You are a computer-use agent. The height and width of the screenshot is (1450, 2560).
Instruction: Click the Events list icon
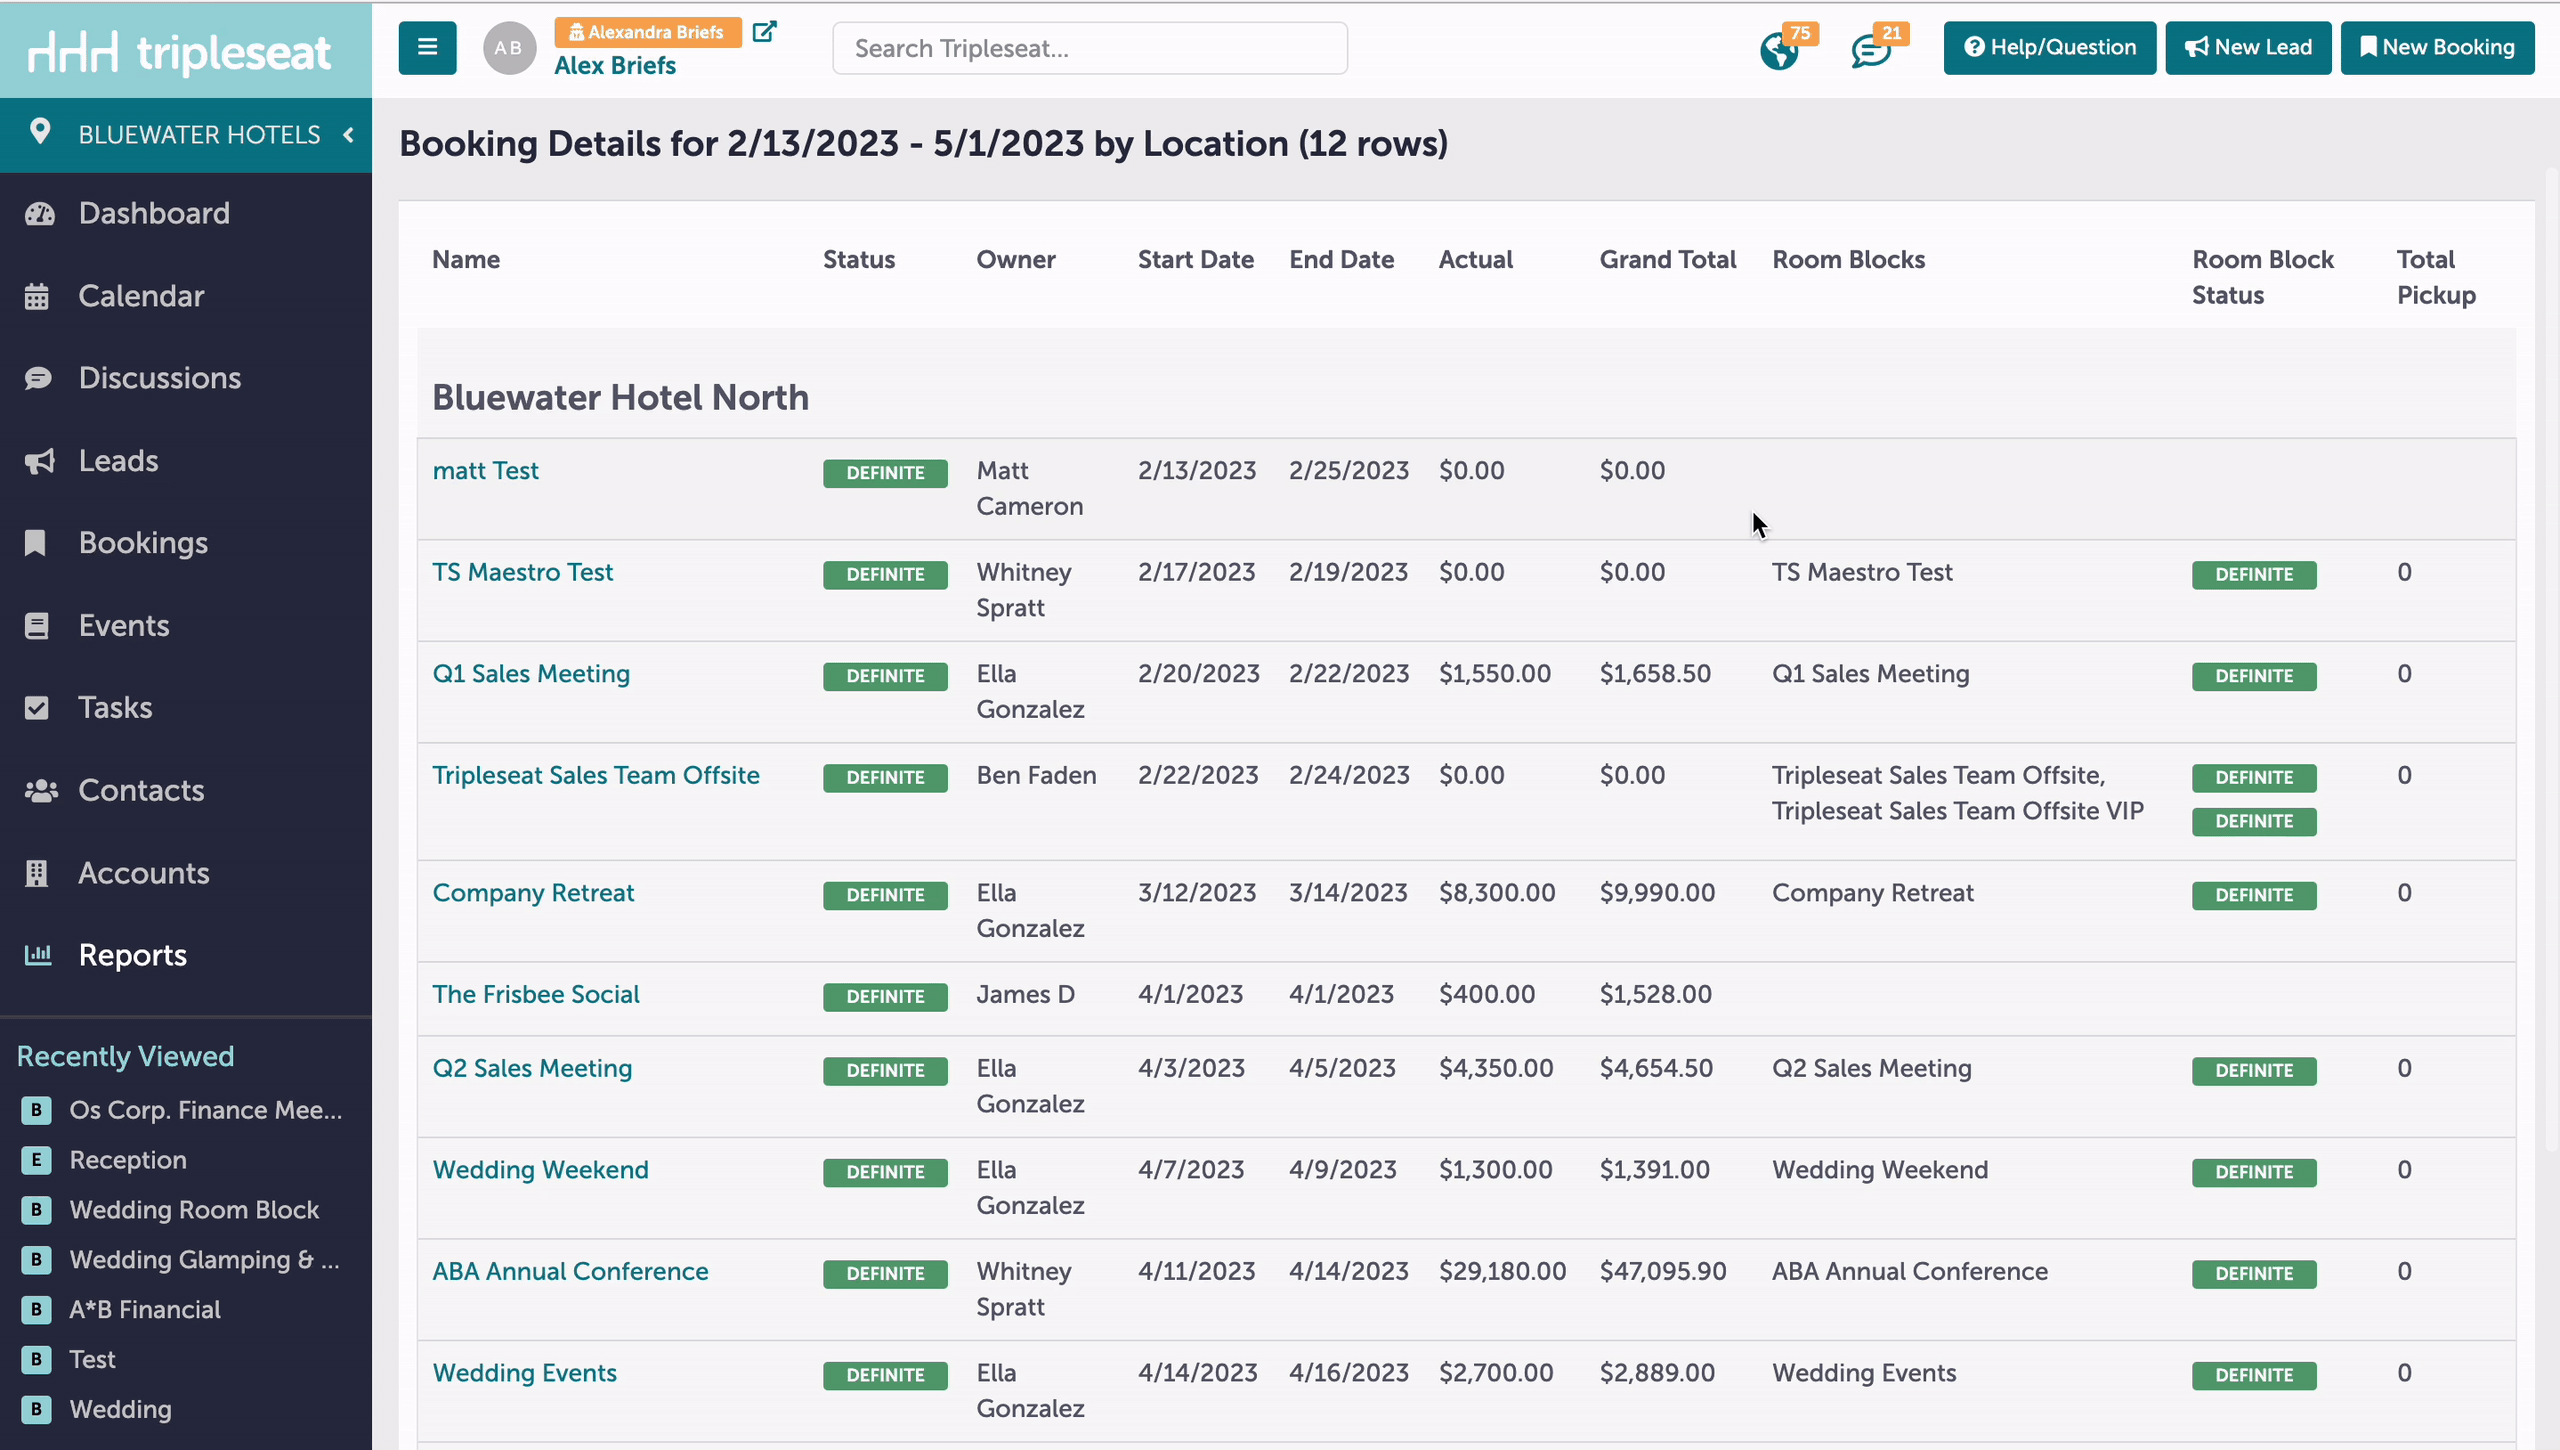tap(37, 626)
